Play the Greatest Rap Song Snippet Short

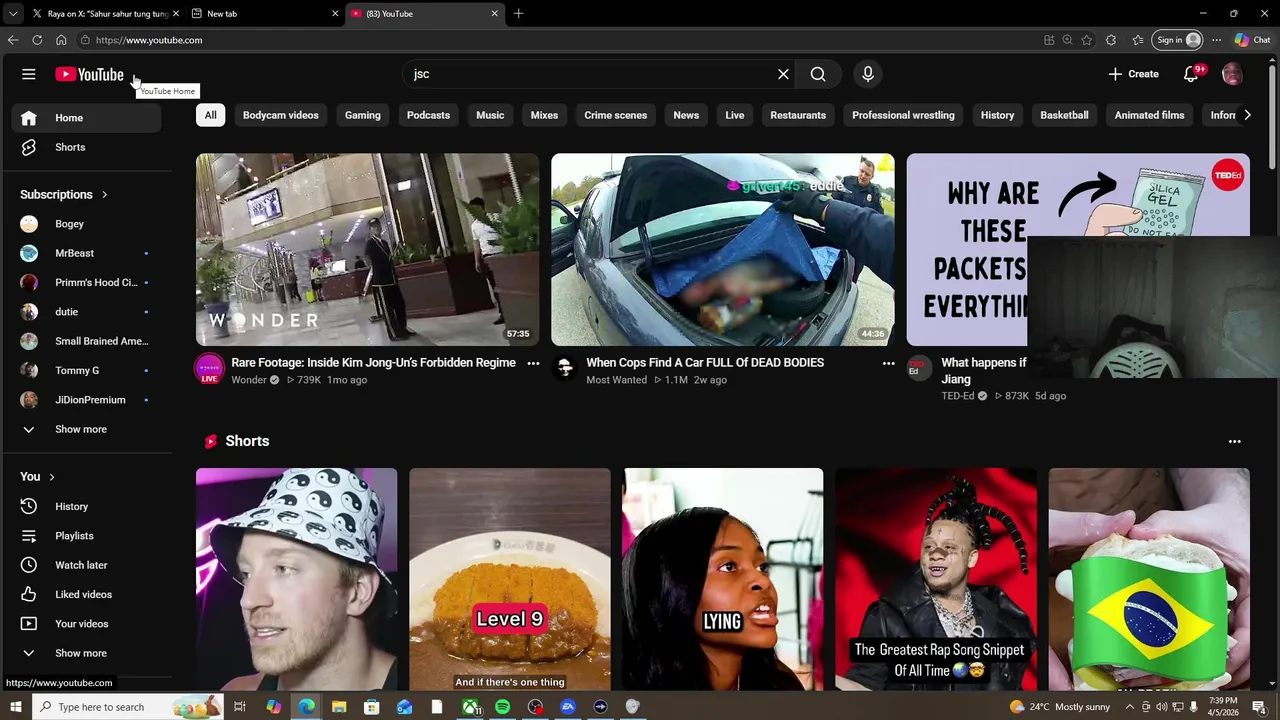[936, 579]
